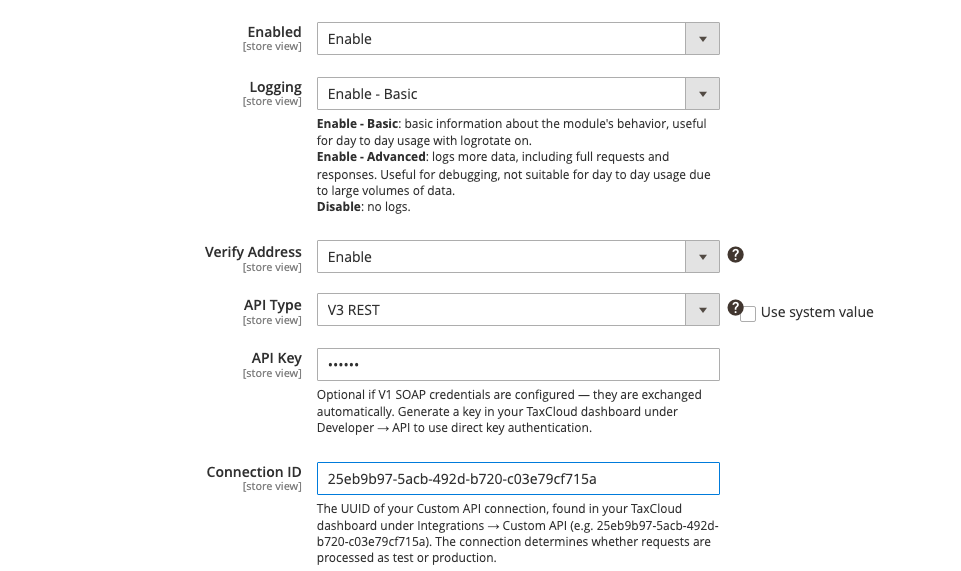Click the bold 'Enable - Advanced' note text

pos(371,157)
